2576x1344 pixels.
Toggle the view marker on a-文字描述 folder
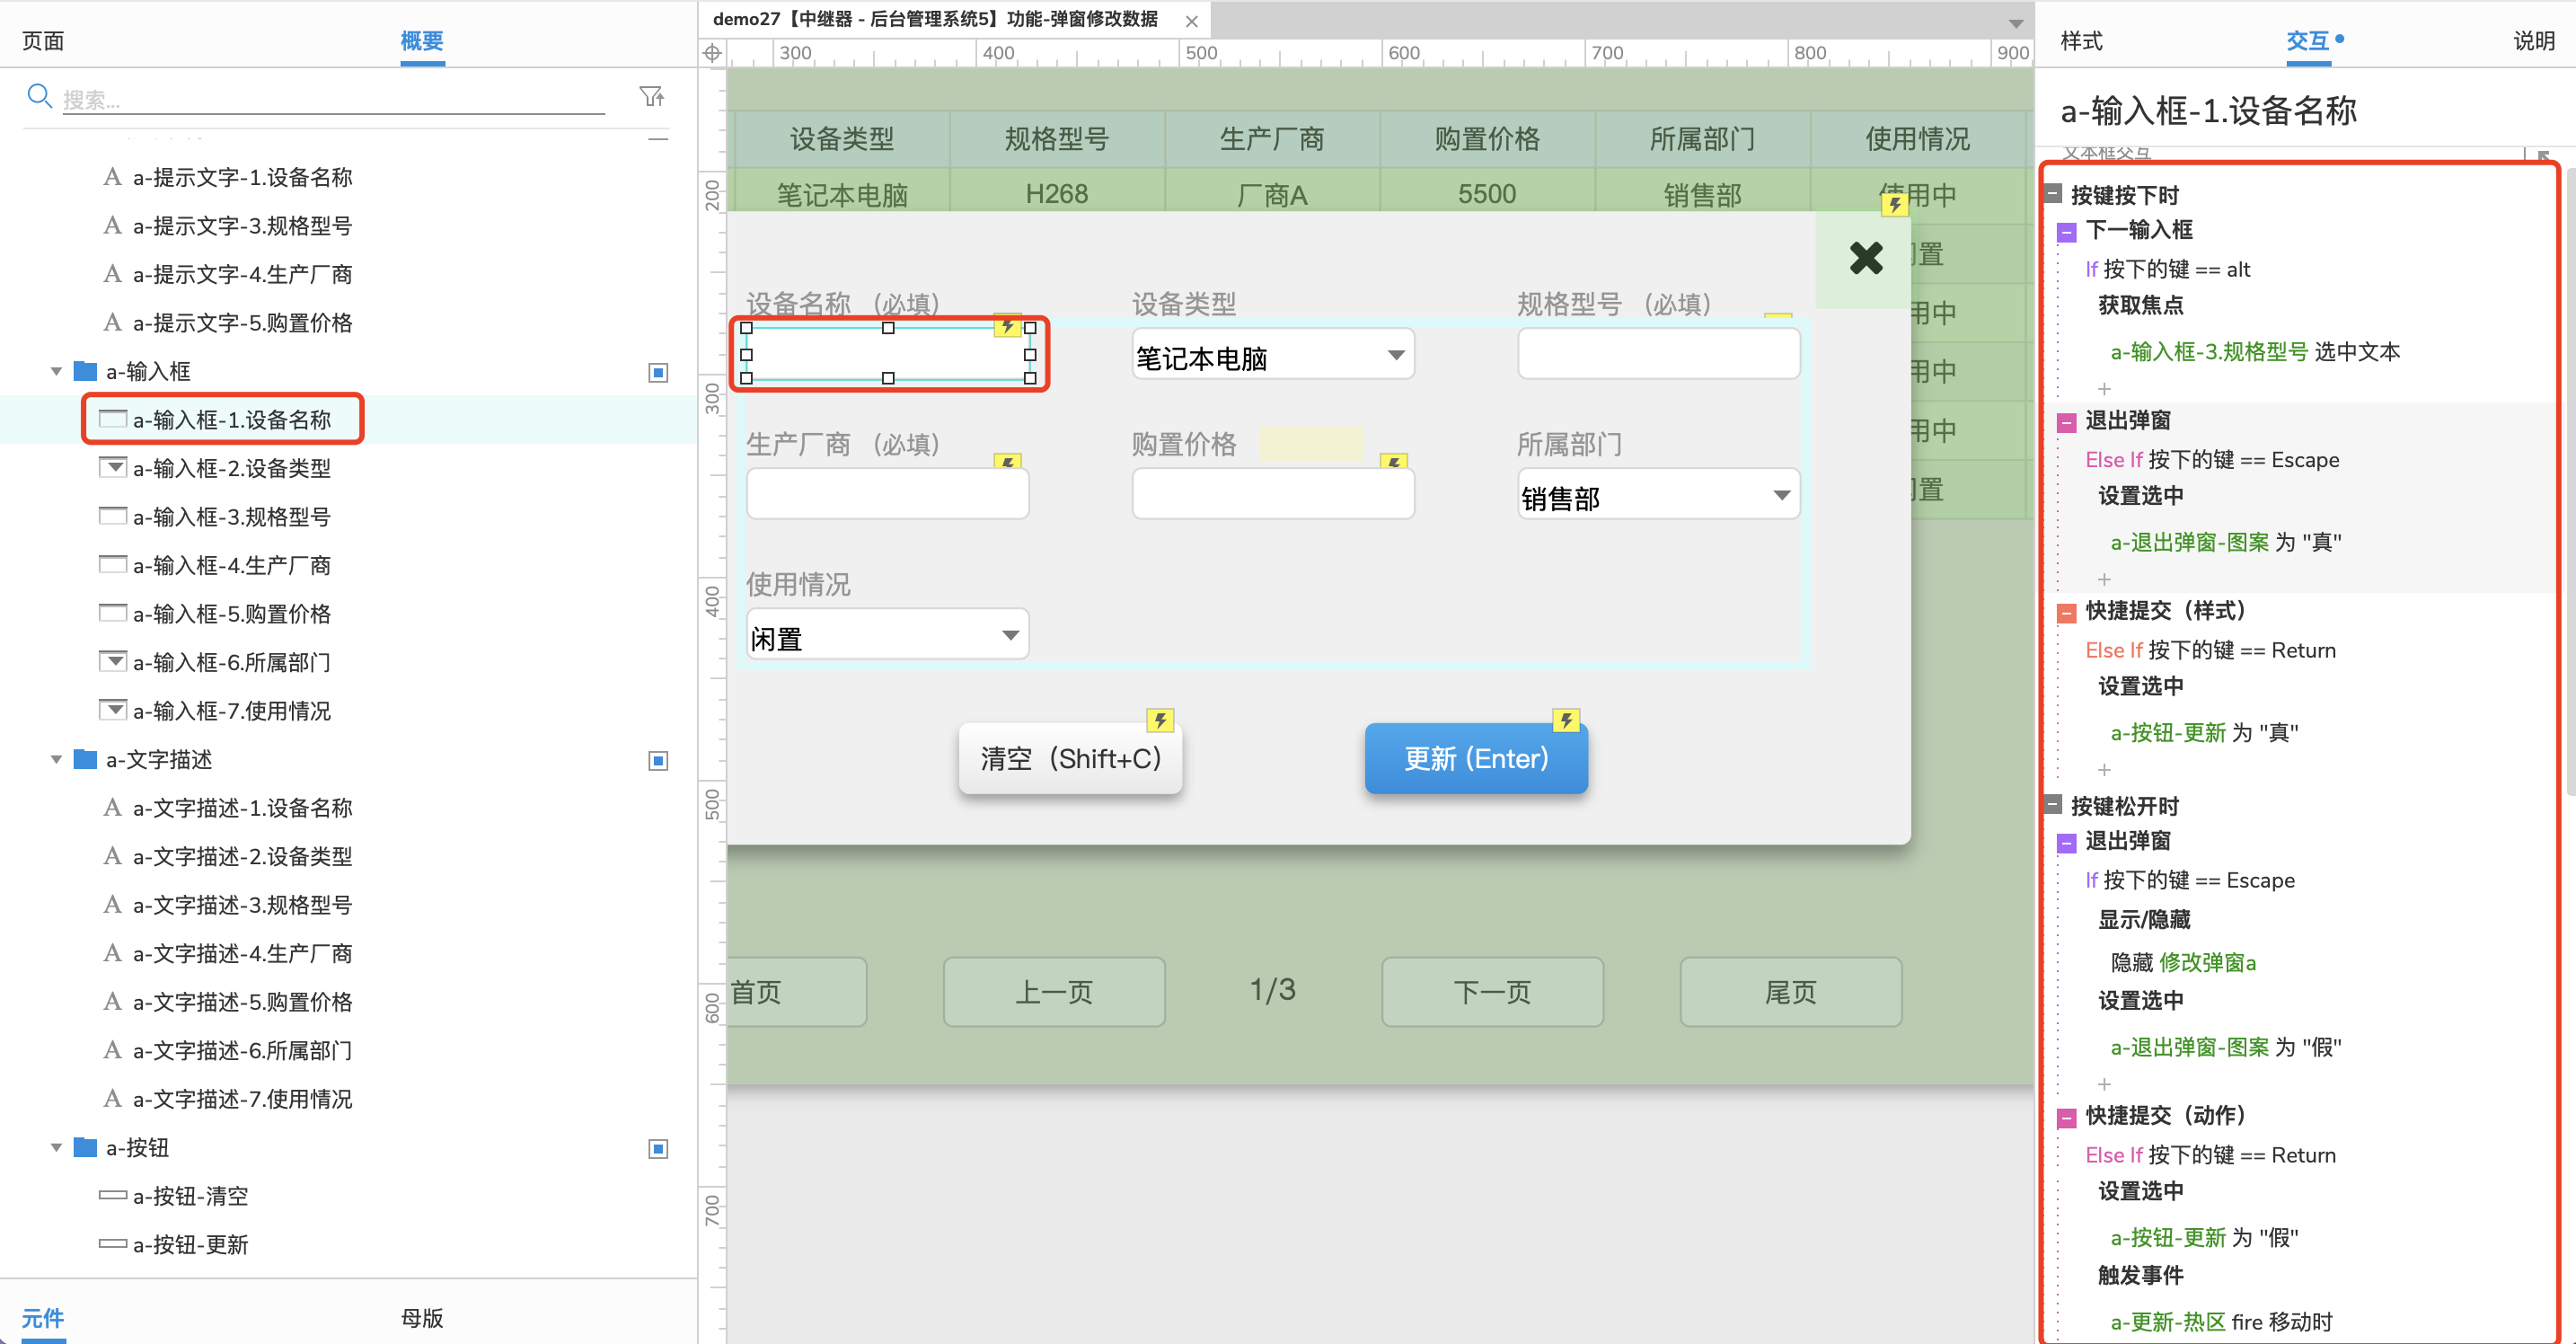click(658, 760)
